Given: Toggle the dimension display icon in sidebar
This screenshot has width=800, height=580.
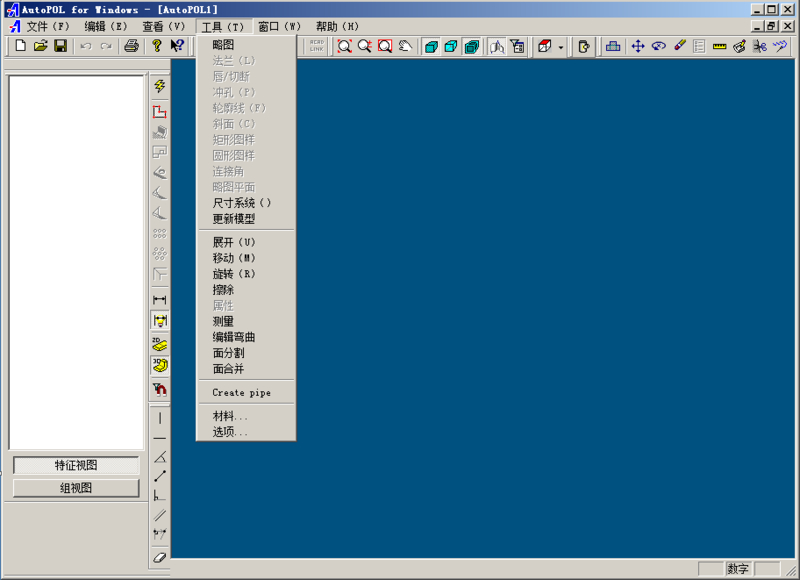Looking at the screenshot, I should (x=159, y=320).
